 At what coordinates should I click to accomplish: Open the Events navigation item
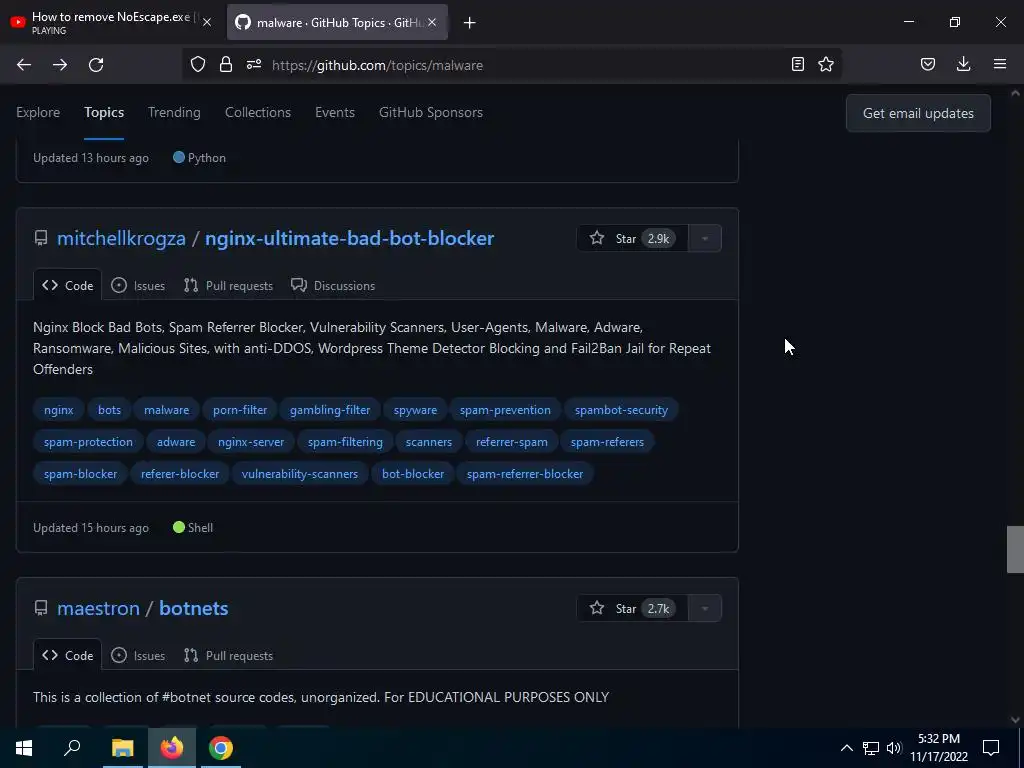click(x=335, y=112)
